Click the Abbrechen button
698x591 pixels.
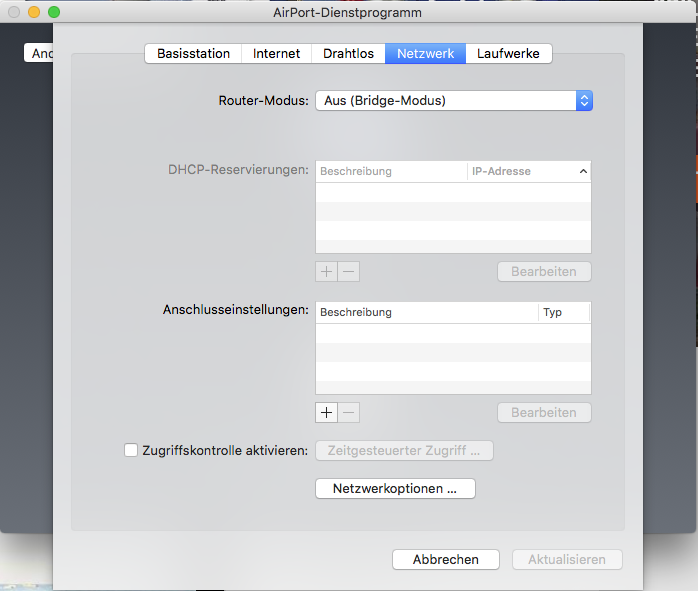point(446,559)
